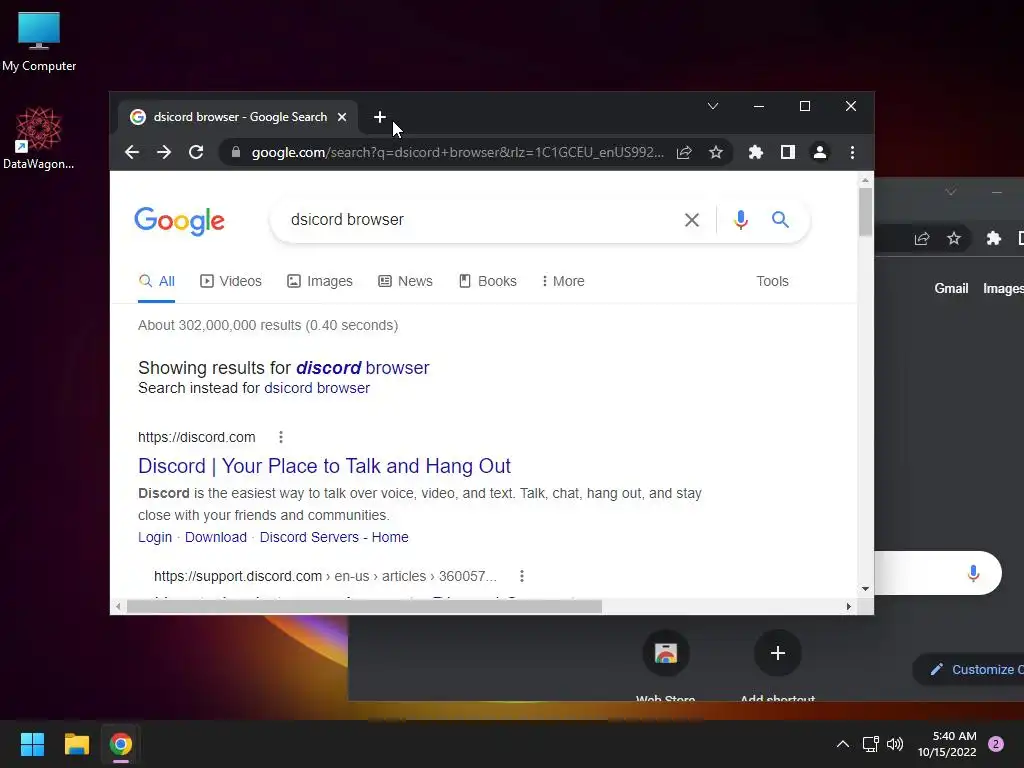Open the Windows Start menu

(32, 744)
